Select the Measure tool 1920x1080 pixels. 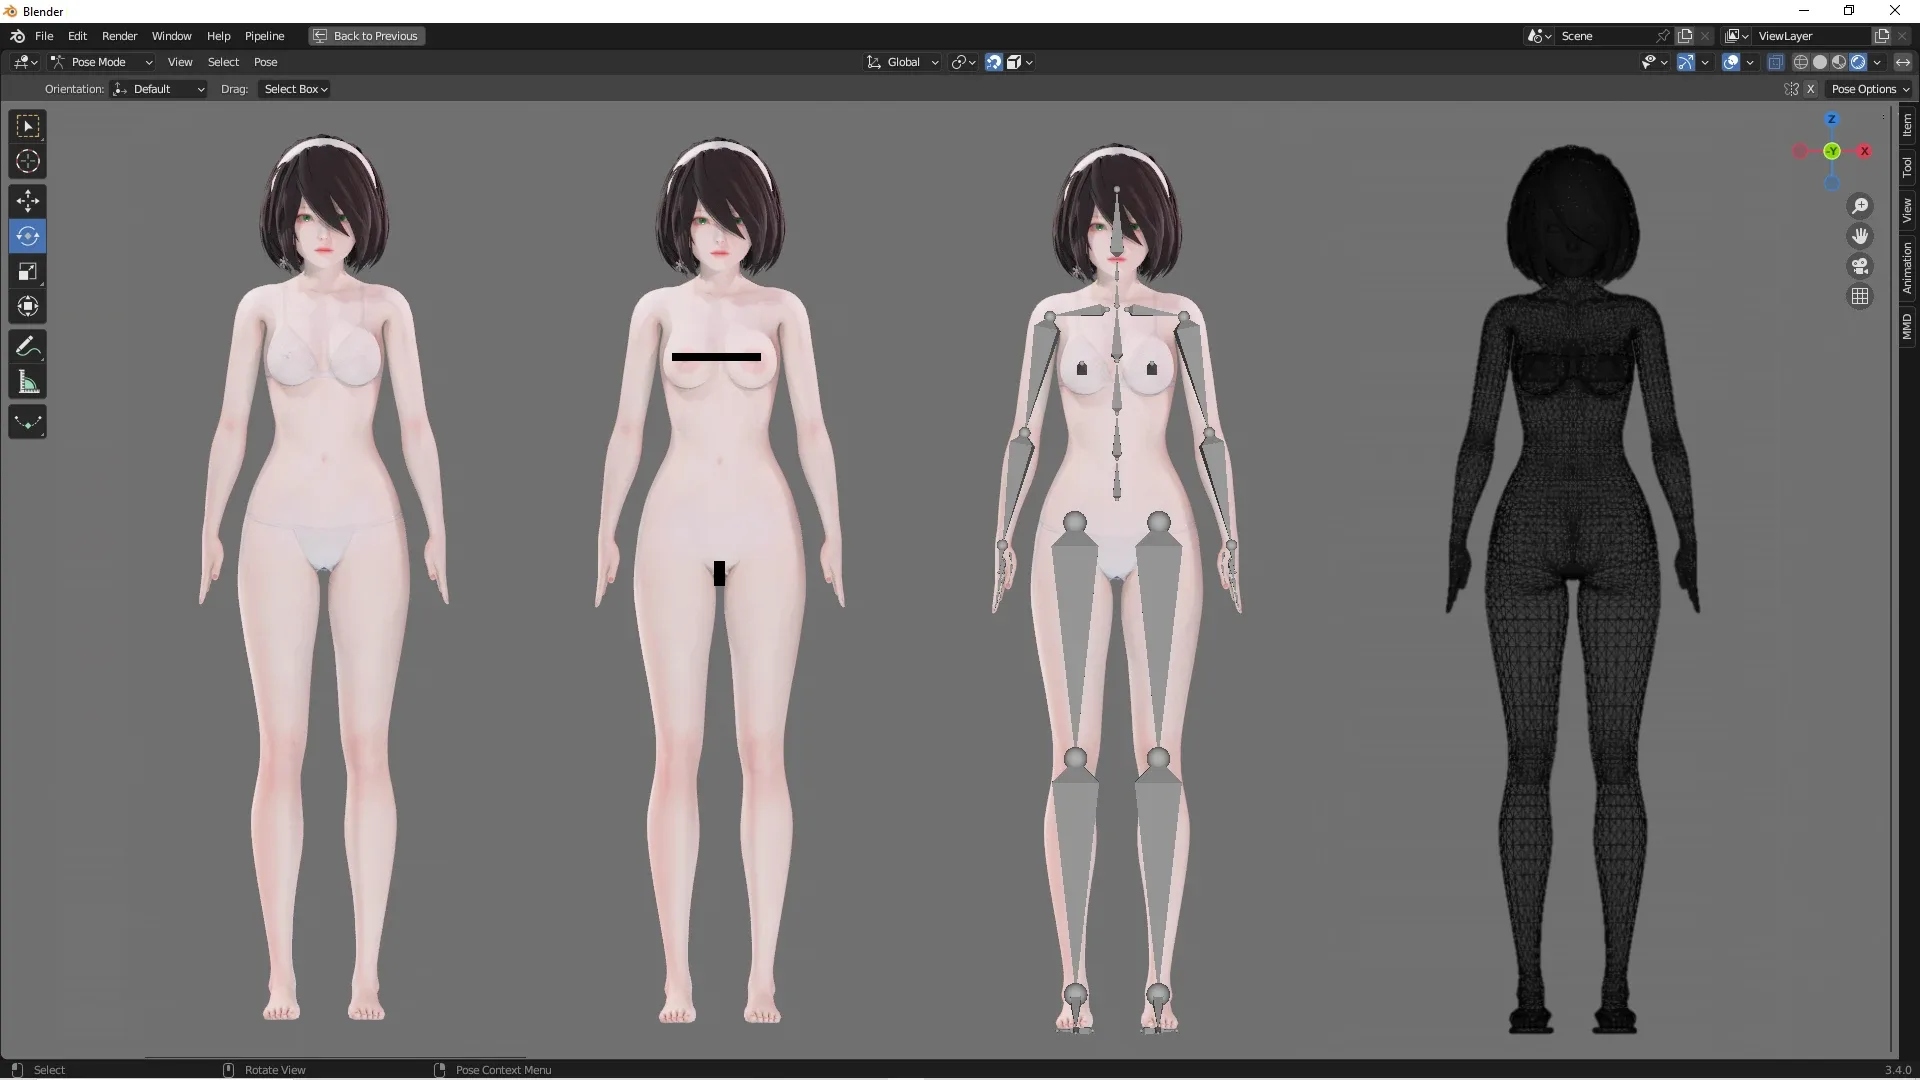coord(27,381)
